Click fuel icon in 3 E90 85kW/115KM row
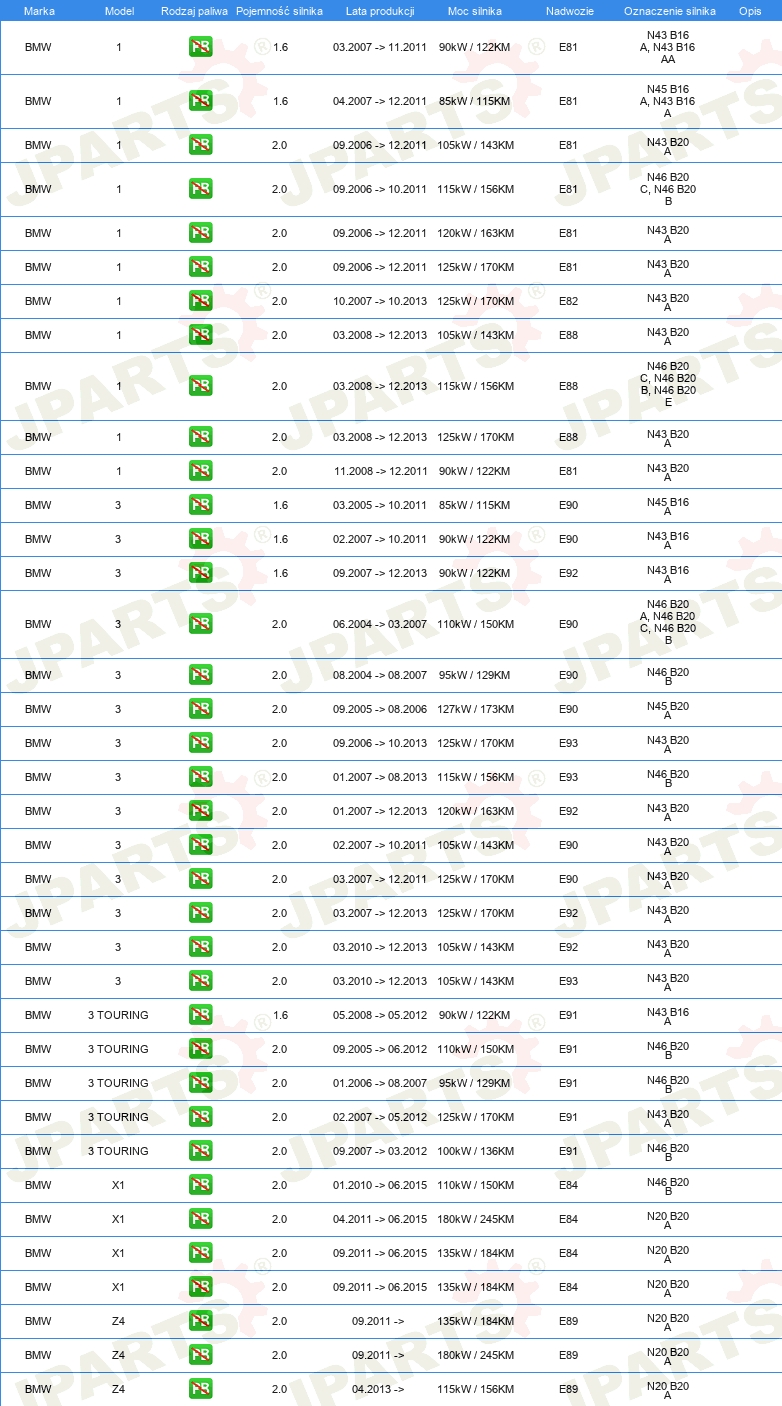782x1406 pixels. pyautogui.click(x=200, y=505)
